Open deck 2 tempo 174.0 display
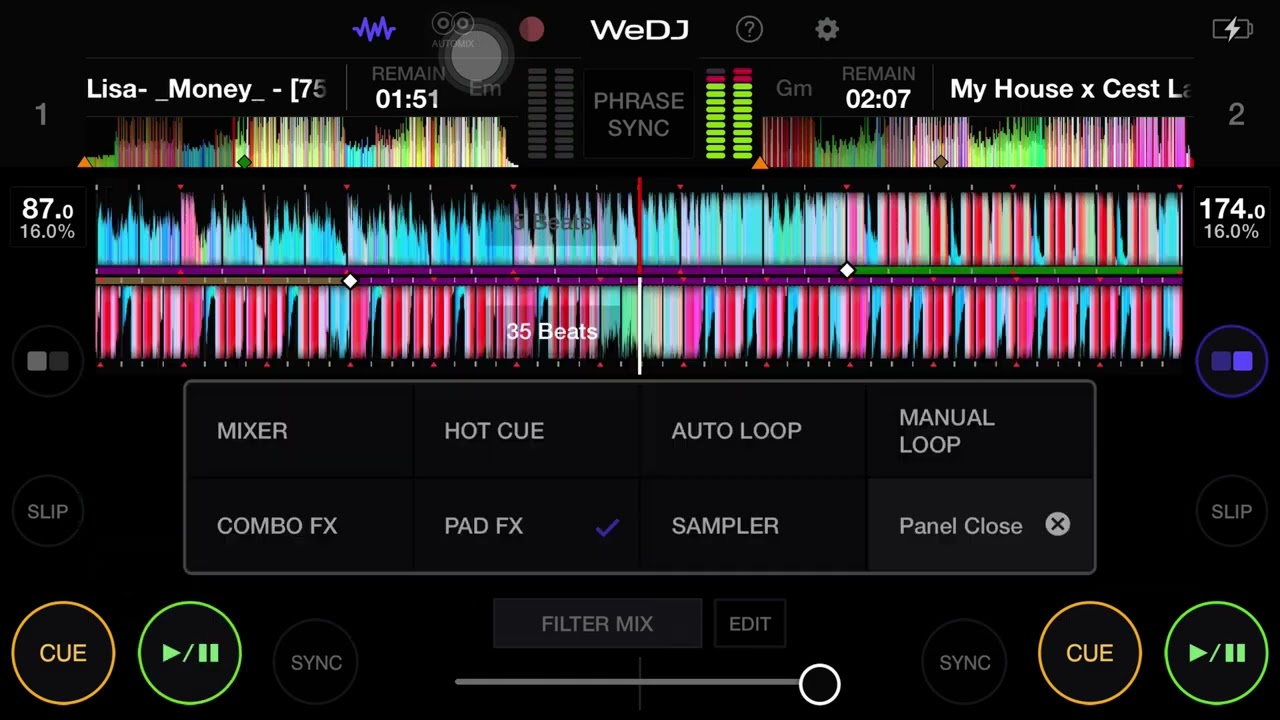 [x=1231, y=219]
